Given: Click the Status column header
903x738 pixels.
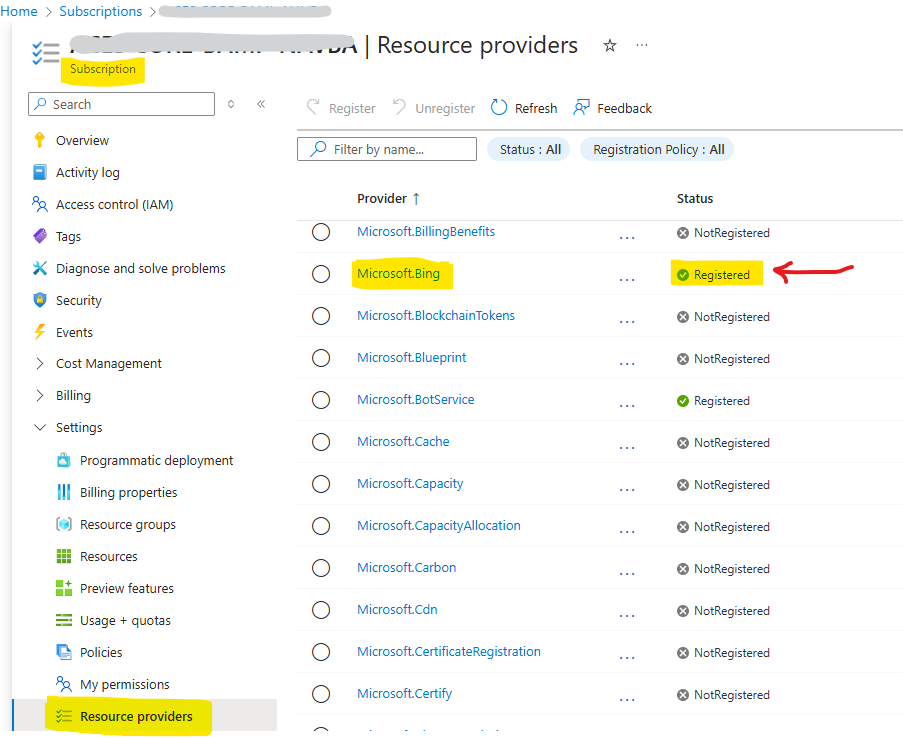Looking at the screenshot, I should pos(695,199).
